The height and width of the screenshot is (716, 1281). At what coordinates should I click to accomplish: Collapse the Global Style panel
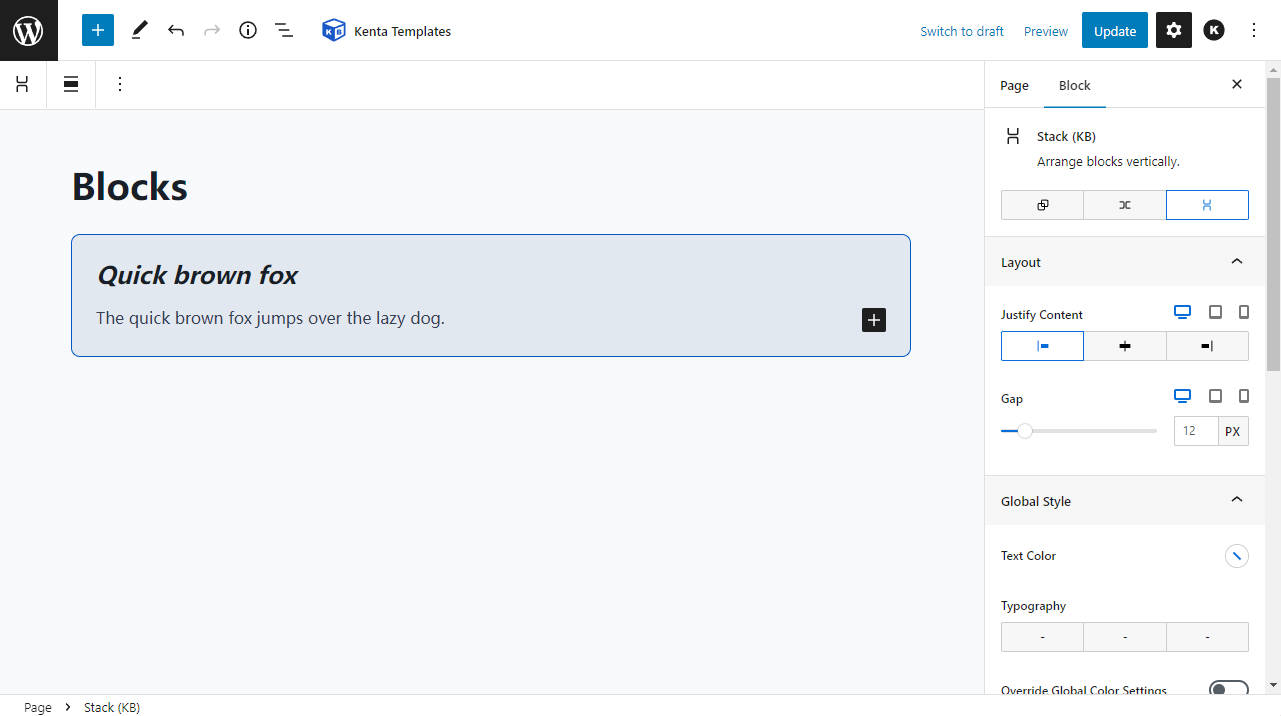[x=1125, y=501]
